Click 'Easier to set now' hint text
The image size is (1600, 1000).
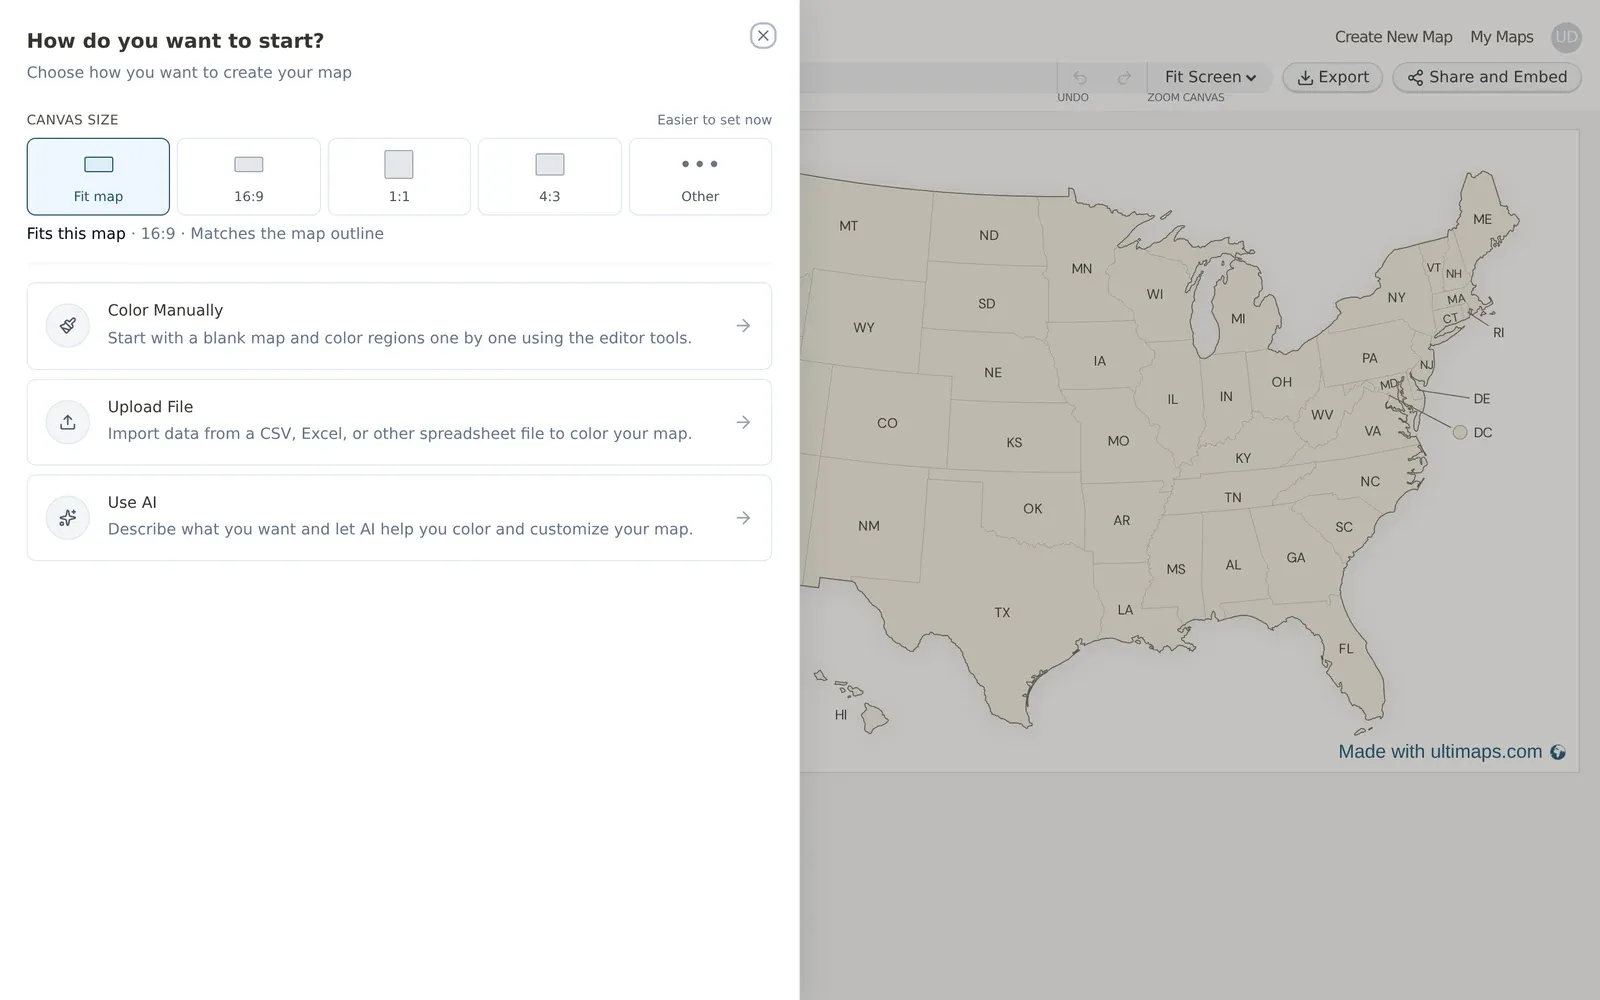pyautogui.click(x=714, y=120)
